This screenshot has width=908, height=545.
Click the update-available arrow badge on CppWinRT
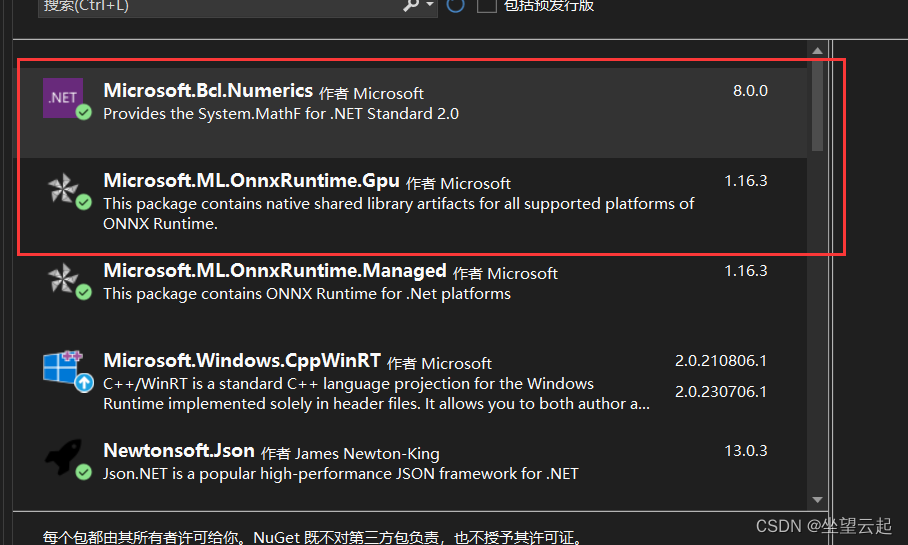tap(85, 382)
